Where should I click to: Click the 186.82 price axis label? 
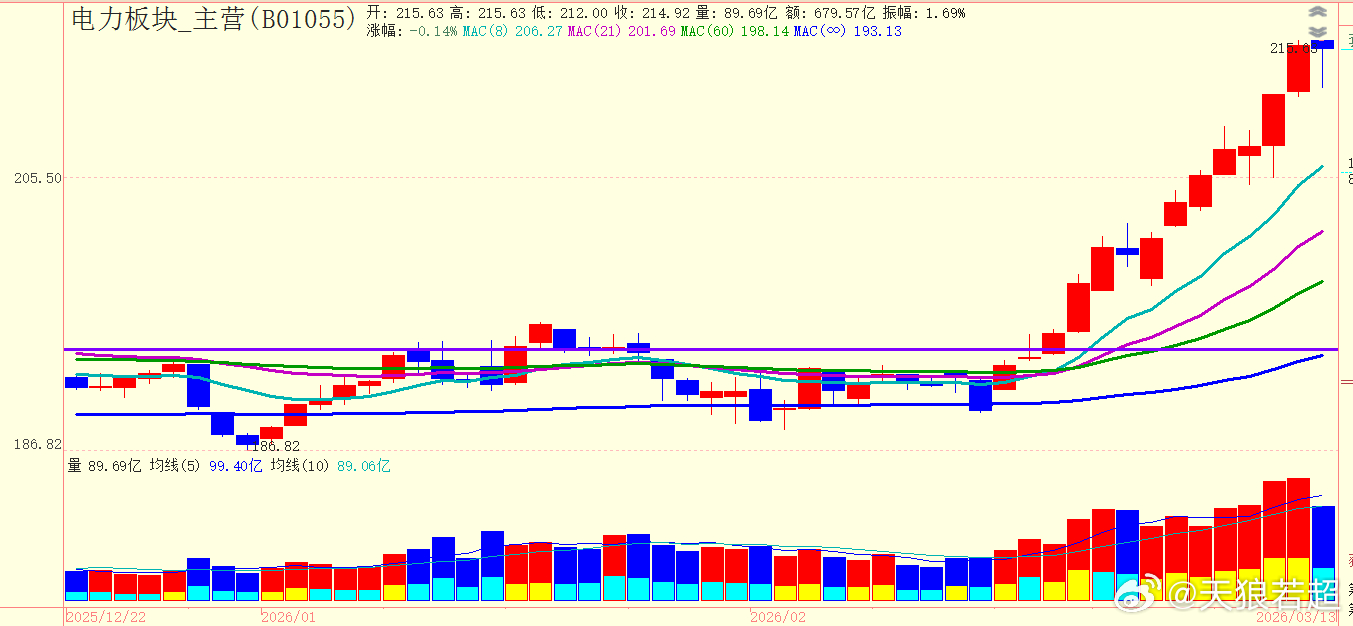(x=37, y=443)
